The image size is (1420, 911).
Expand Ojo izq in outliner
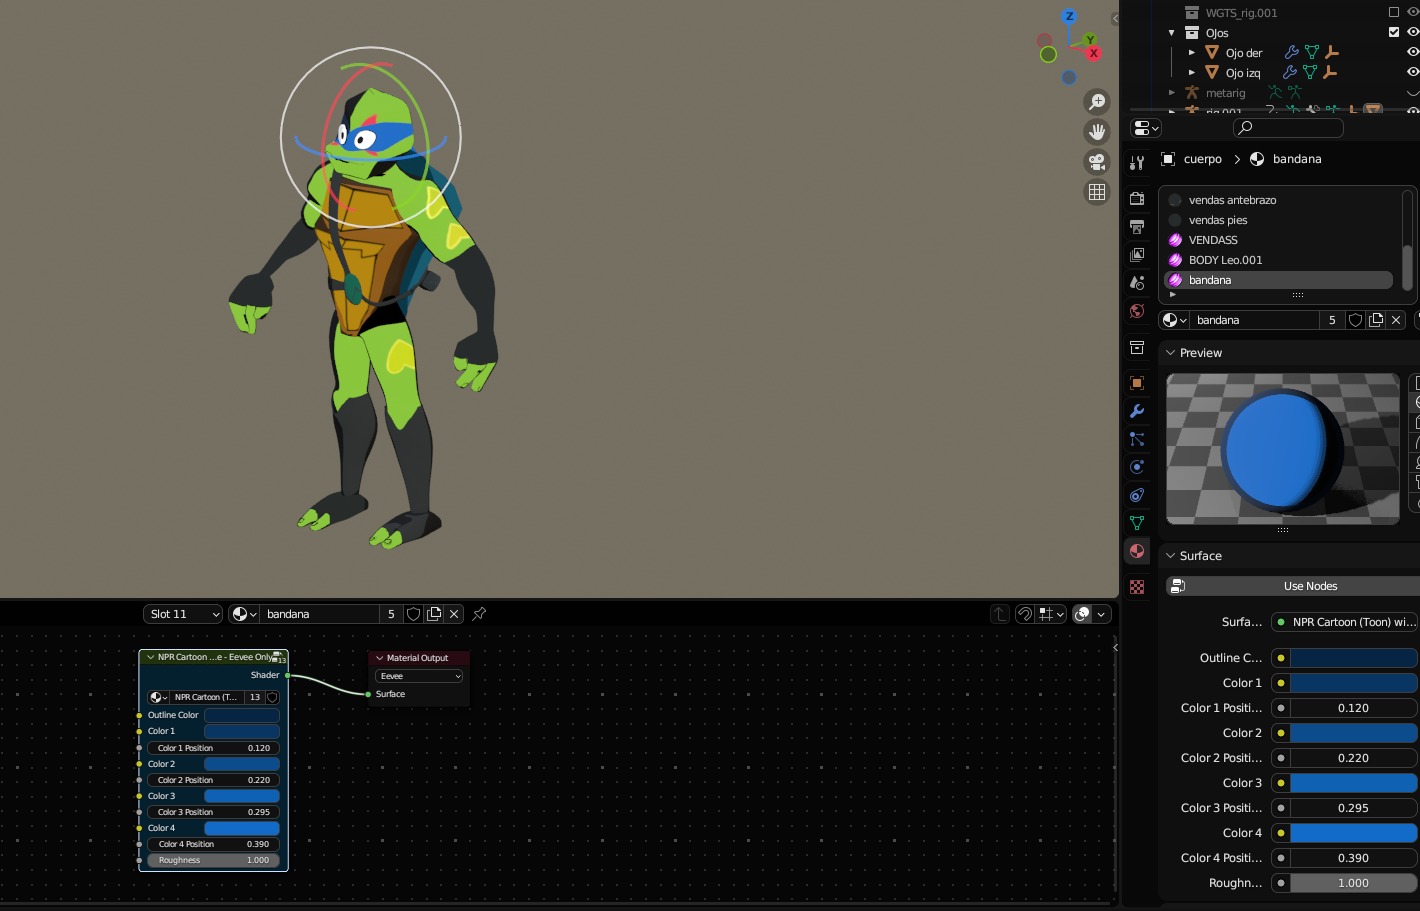1192,72
